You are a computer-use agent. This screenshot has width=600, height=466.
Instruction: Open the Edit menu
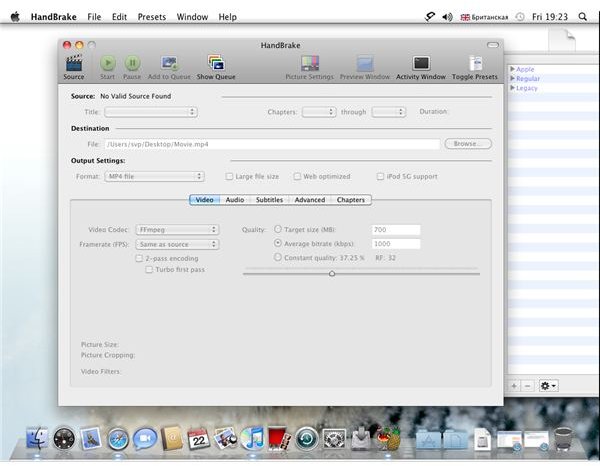[119, 17]
